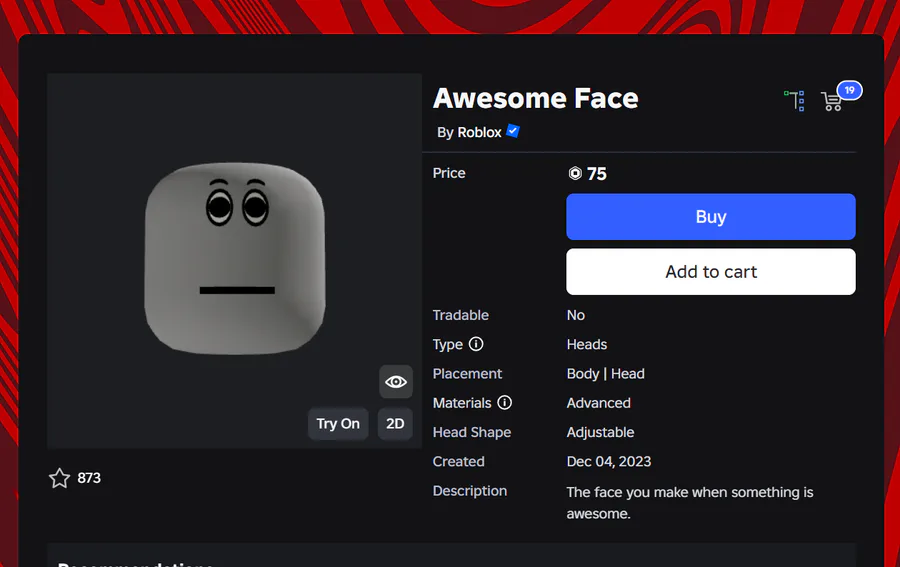Click the Add to cart button
The image size is (900, 567).
tap(711, 272)
